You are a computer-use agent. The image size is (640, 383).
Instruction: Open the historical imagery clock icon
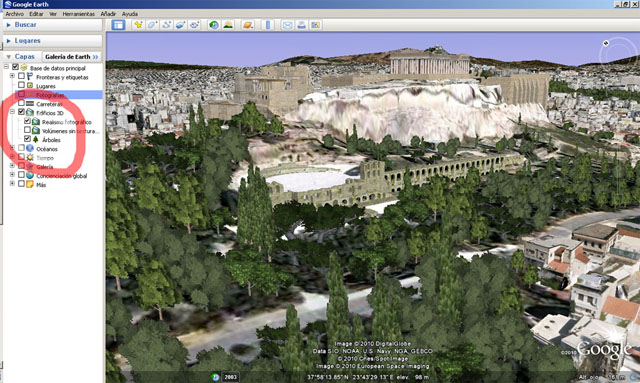tap(214, 25)
